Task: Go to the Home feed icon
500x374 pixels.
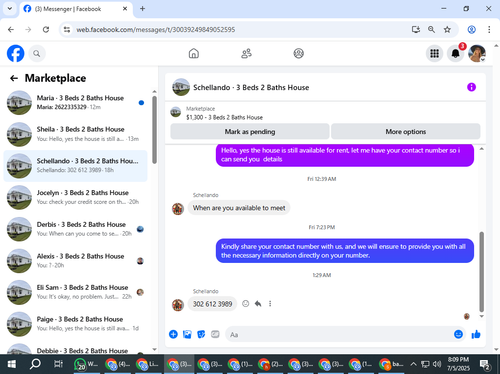Action: point(194,53)
